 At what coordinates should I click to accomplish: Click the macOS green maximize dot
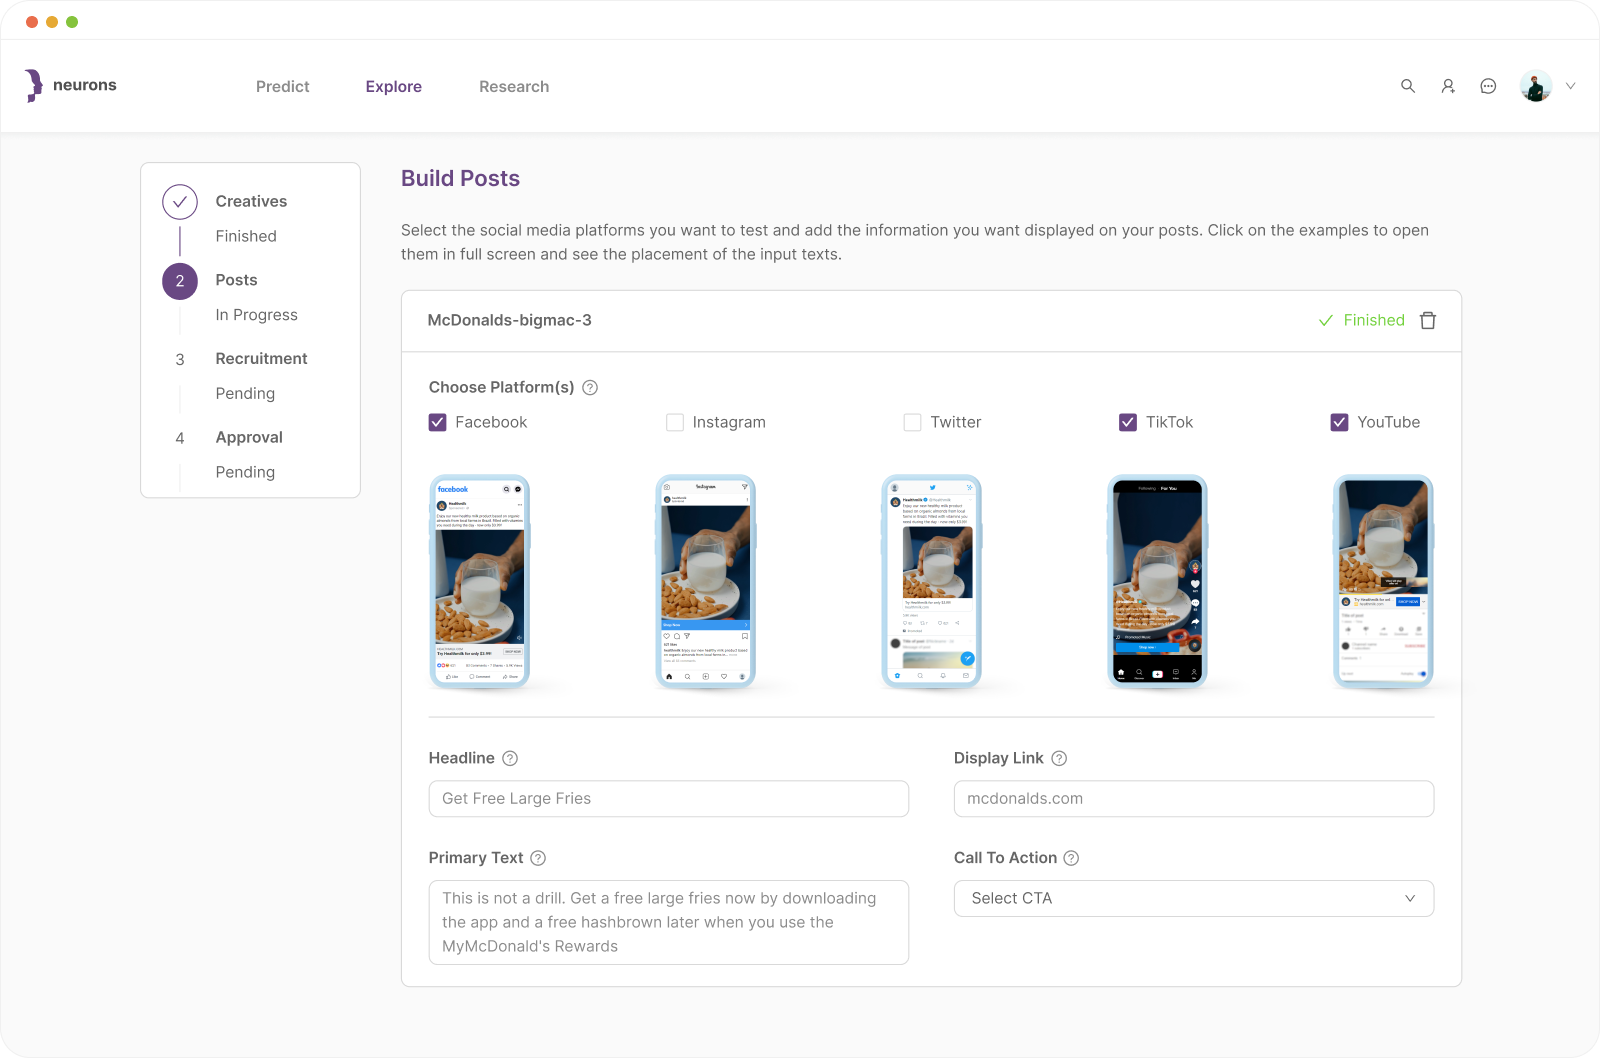click(x=72, y=22)
